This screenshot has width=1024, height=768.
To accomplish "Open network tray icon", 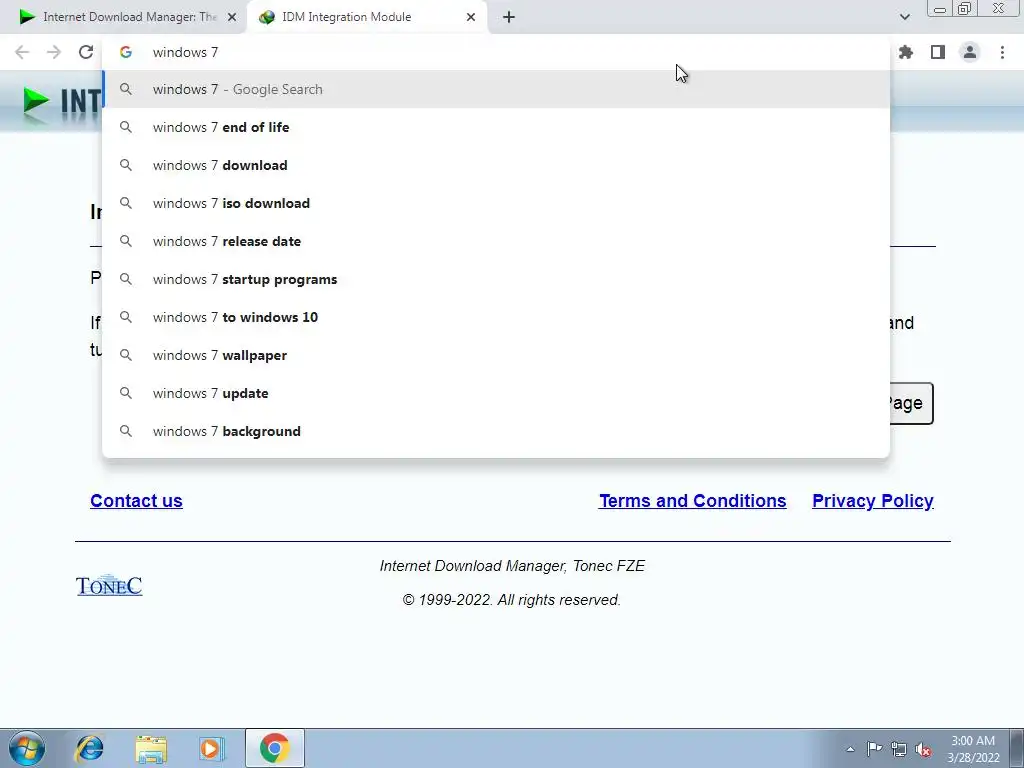I will 899,749.
